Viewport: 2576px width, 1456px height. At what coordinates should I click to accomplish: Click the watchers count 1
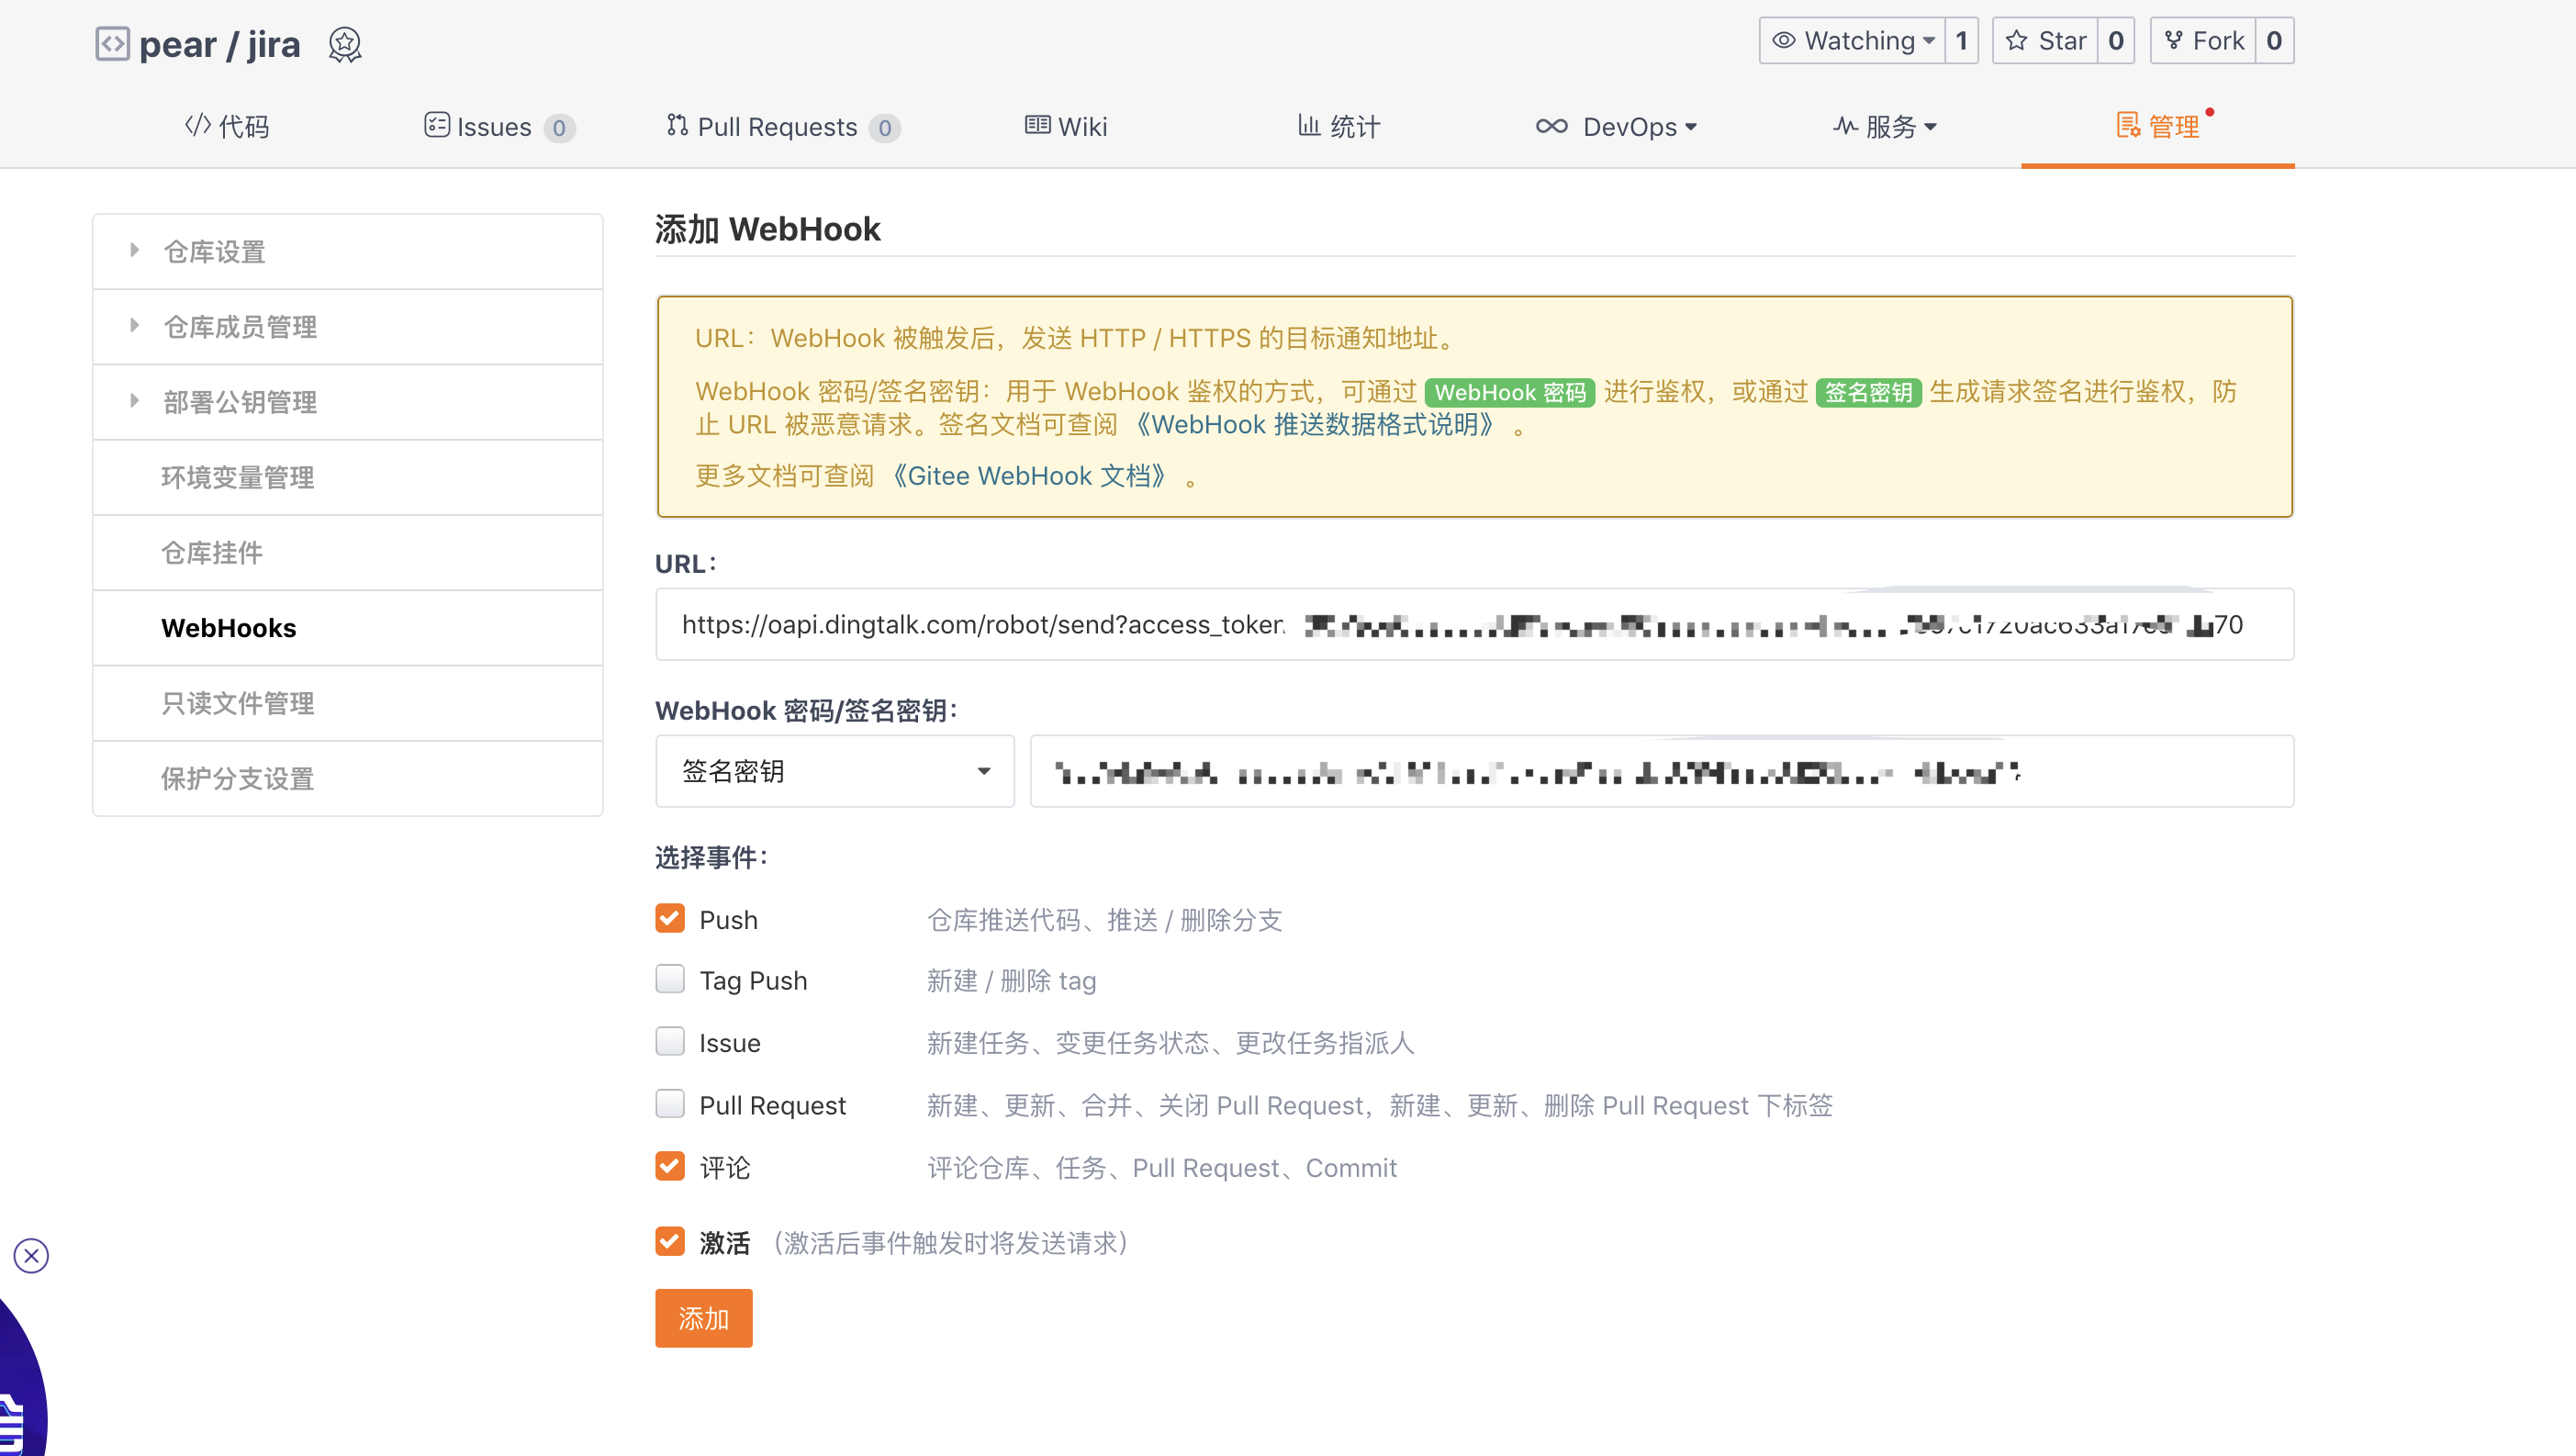(1962, 41)
